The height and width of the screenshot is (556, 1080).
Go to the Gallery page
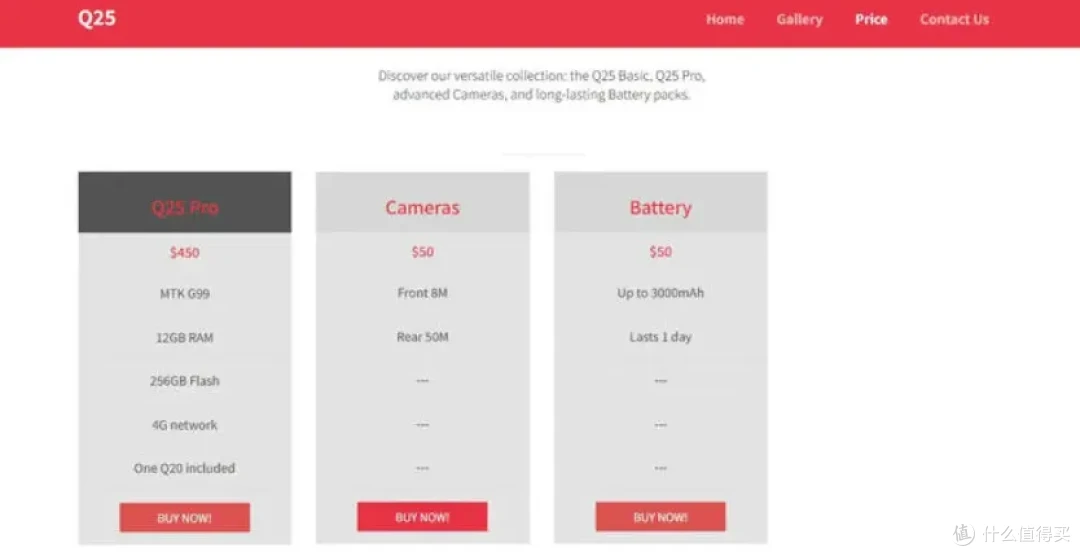pos(800,19)
